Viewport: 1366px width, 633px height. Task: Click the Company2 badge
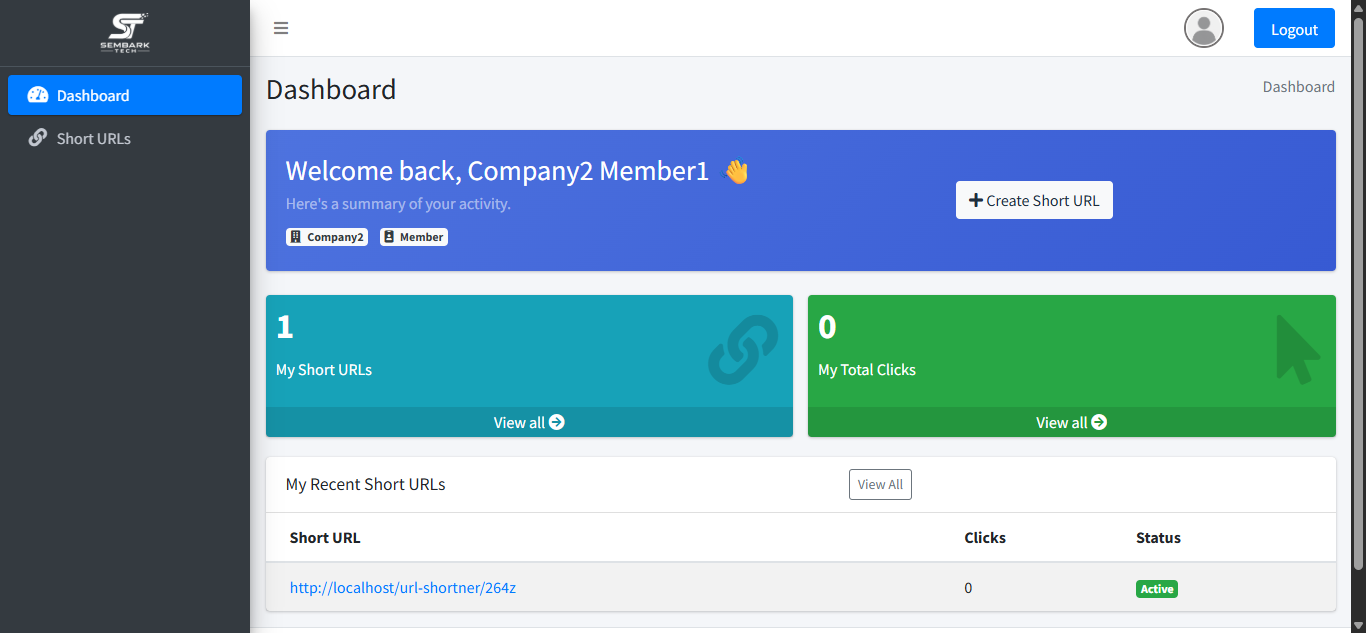pyautogui.click(x=327, y=237)
